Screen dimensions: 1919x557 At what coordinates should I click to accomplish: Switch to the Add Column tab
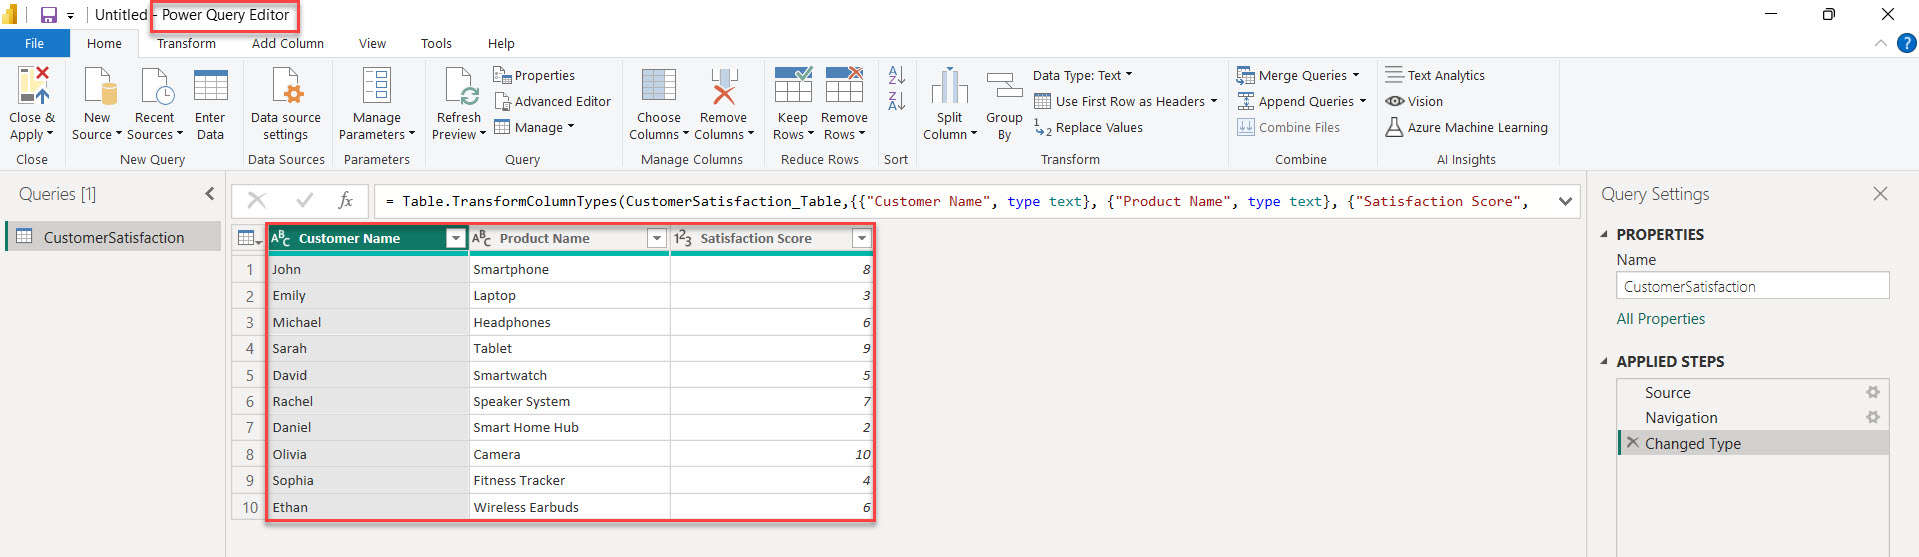[288, 43]
